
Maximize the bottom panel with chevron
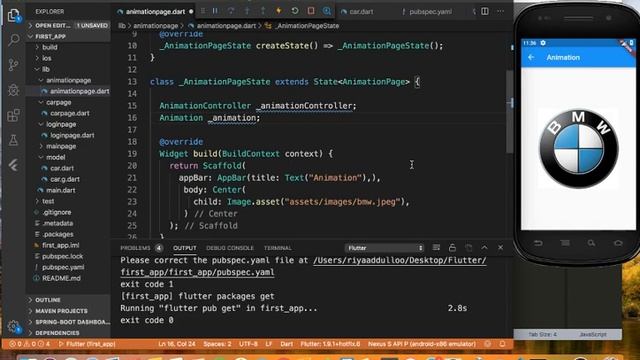click(484, 247)
